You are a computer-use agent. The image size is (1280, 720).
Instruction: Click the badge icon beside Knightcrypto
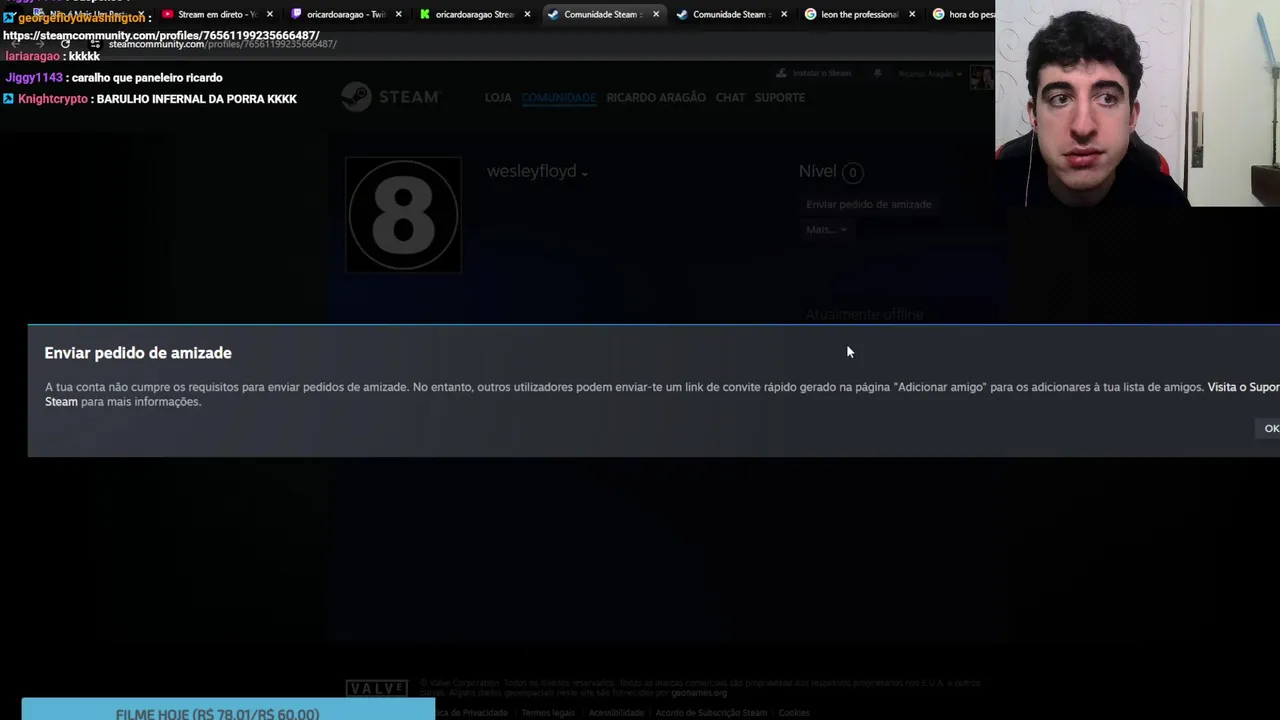point(8,99)
